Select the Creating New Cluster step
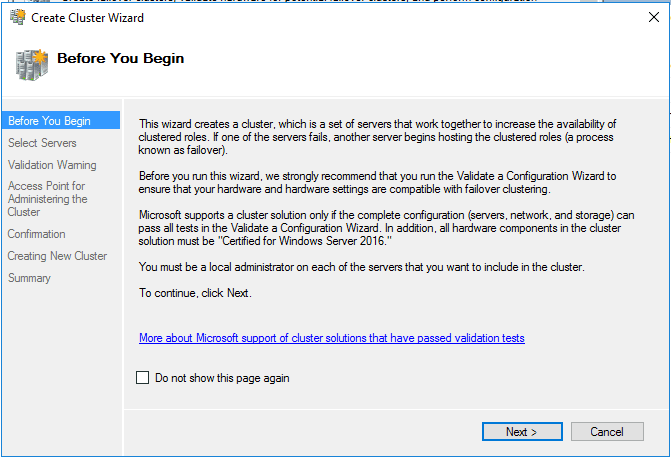 [57, 256]
